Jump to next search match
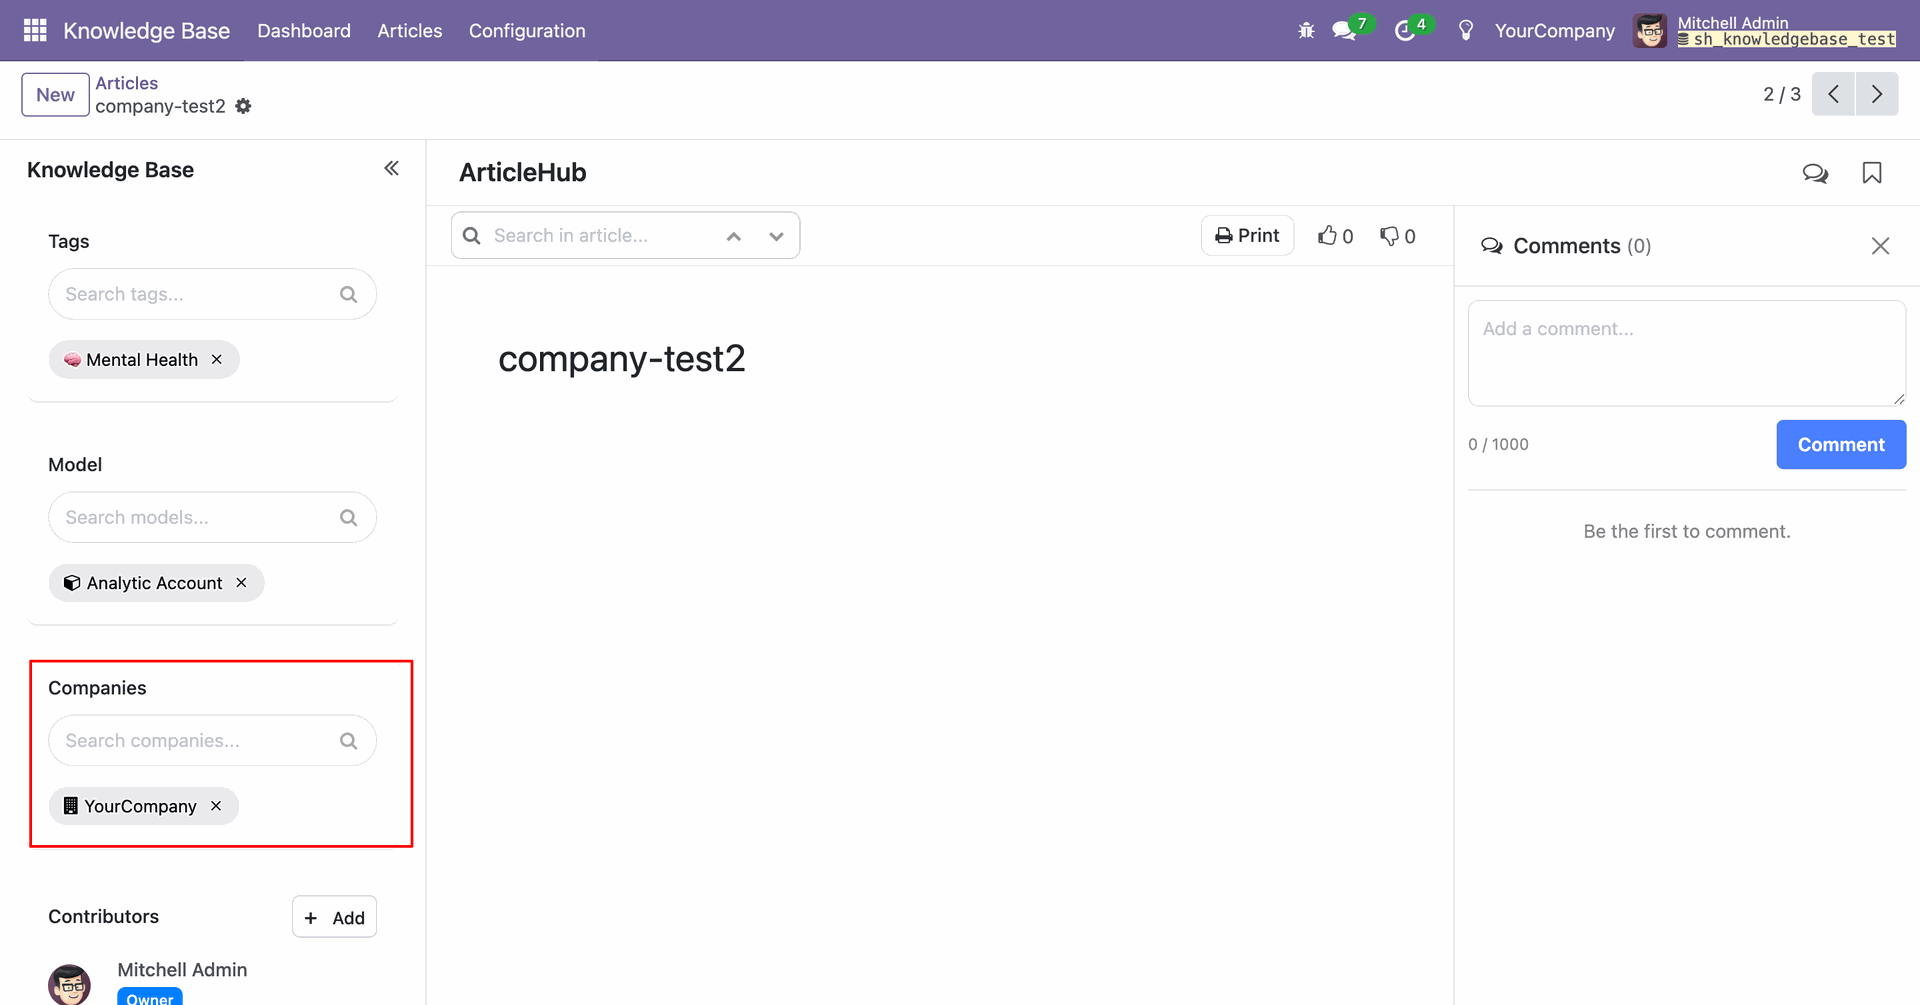The height and width of the screenshot is (1005, 1920). 776,237
